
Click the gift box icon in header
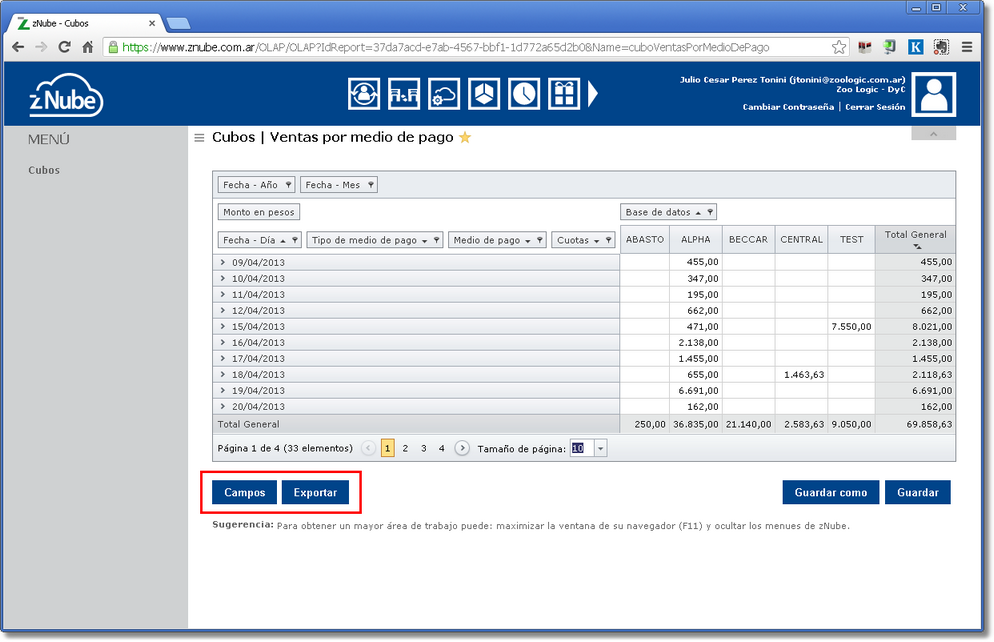pyautogui.click(x=564, y=94)
